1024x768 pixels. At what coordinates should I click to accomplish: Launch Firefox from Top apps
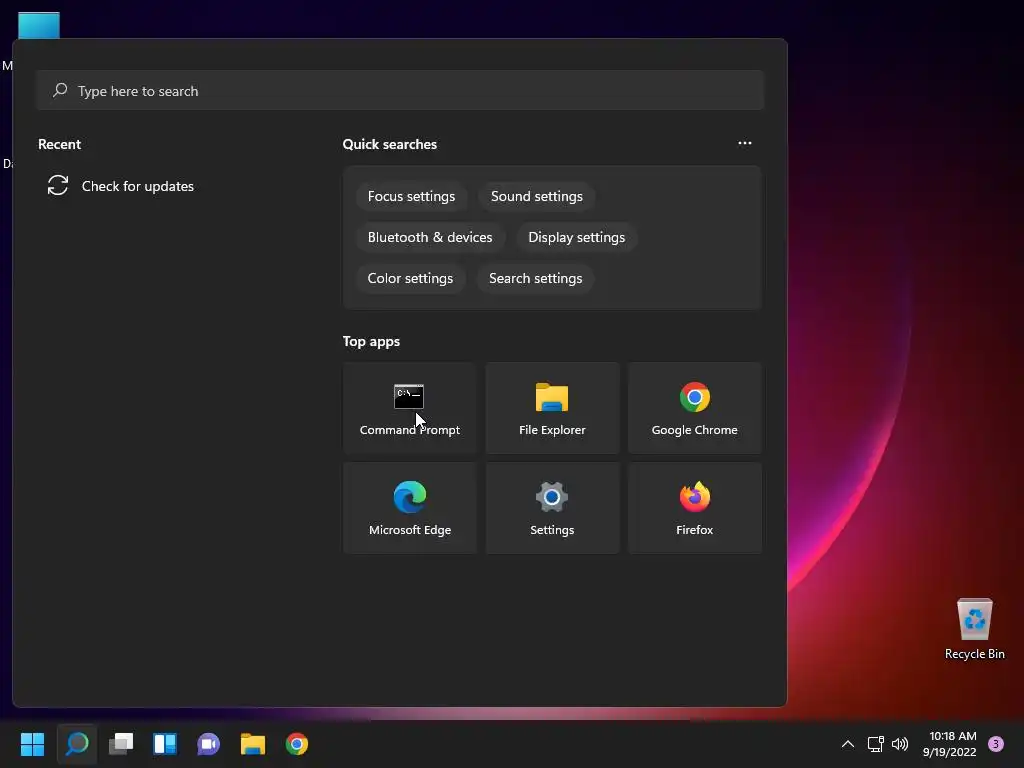[694, 508]
